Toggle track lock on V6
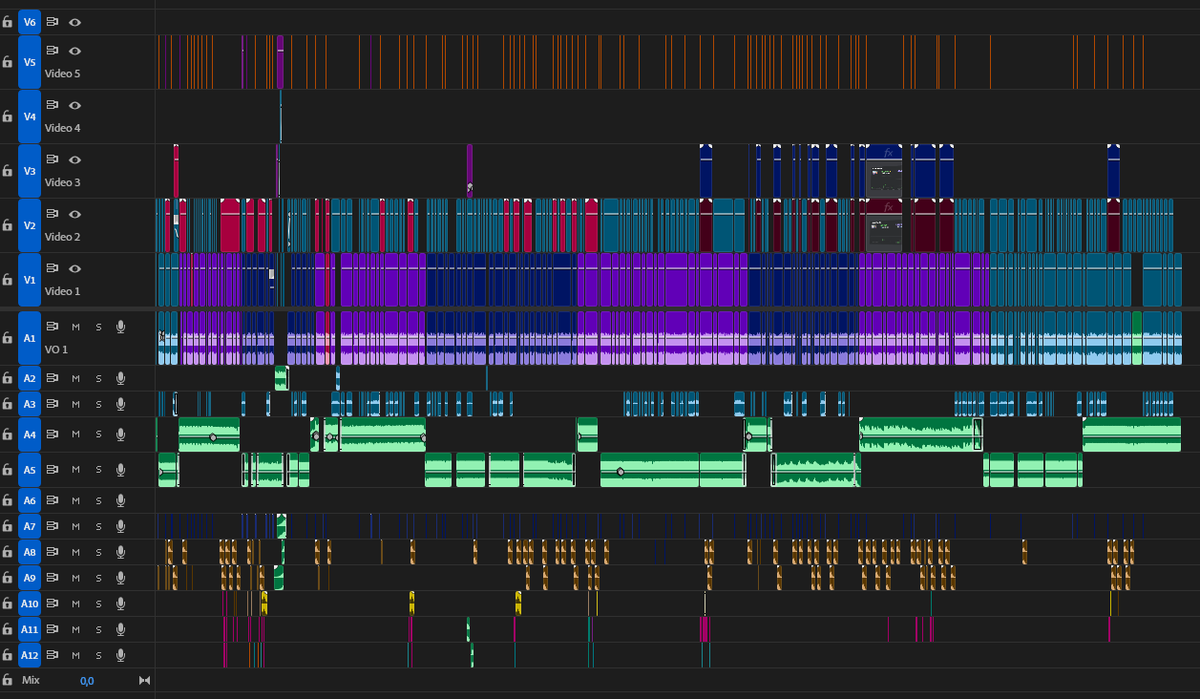Image resolution: width=1200 pixels, height=699 pixels. [7, 21]
